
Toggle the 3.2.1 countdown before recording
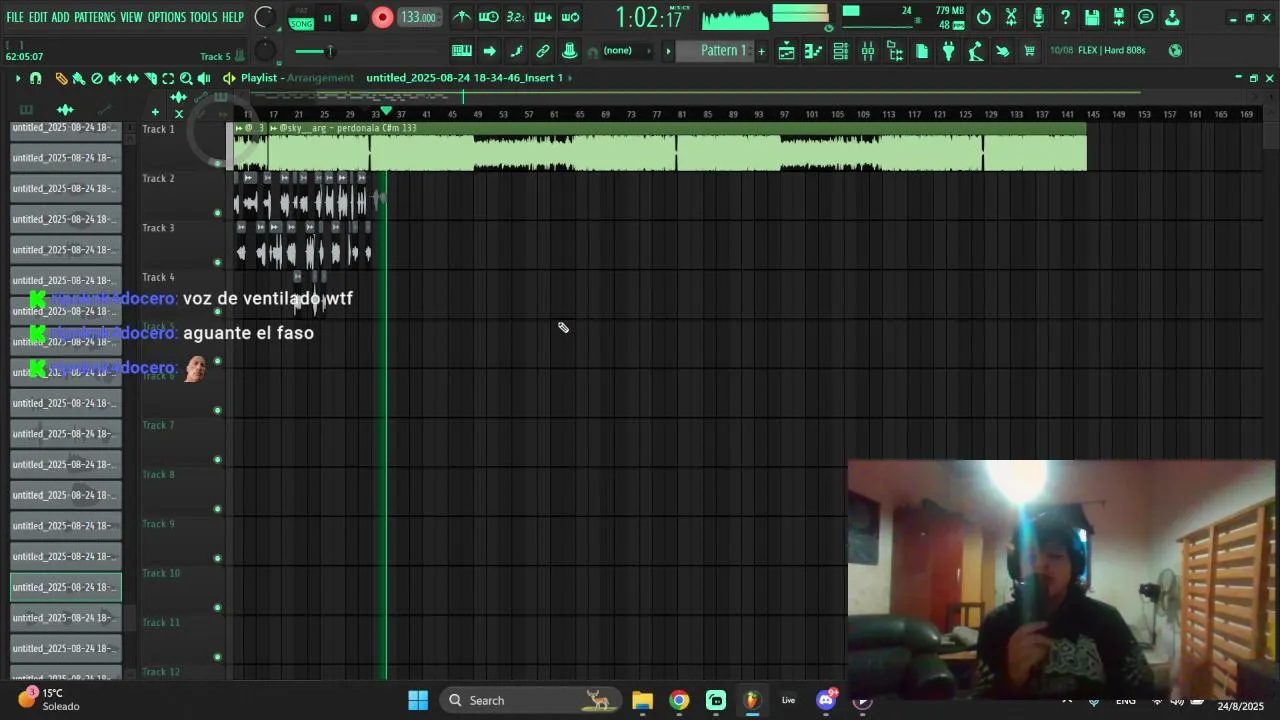(515, 17)
